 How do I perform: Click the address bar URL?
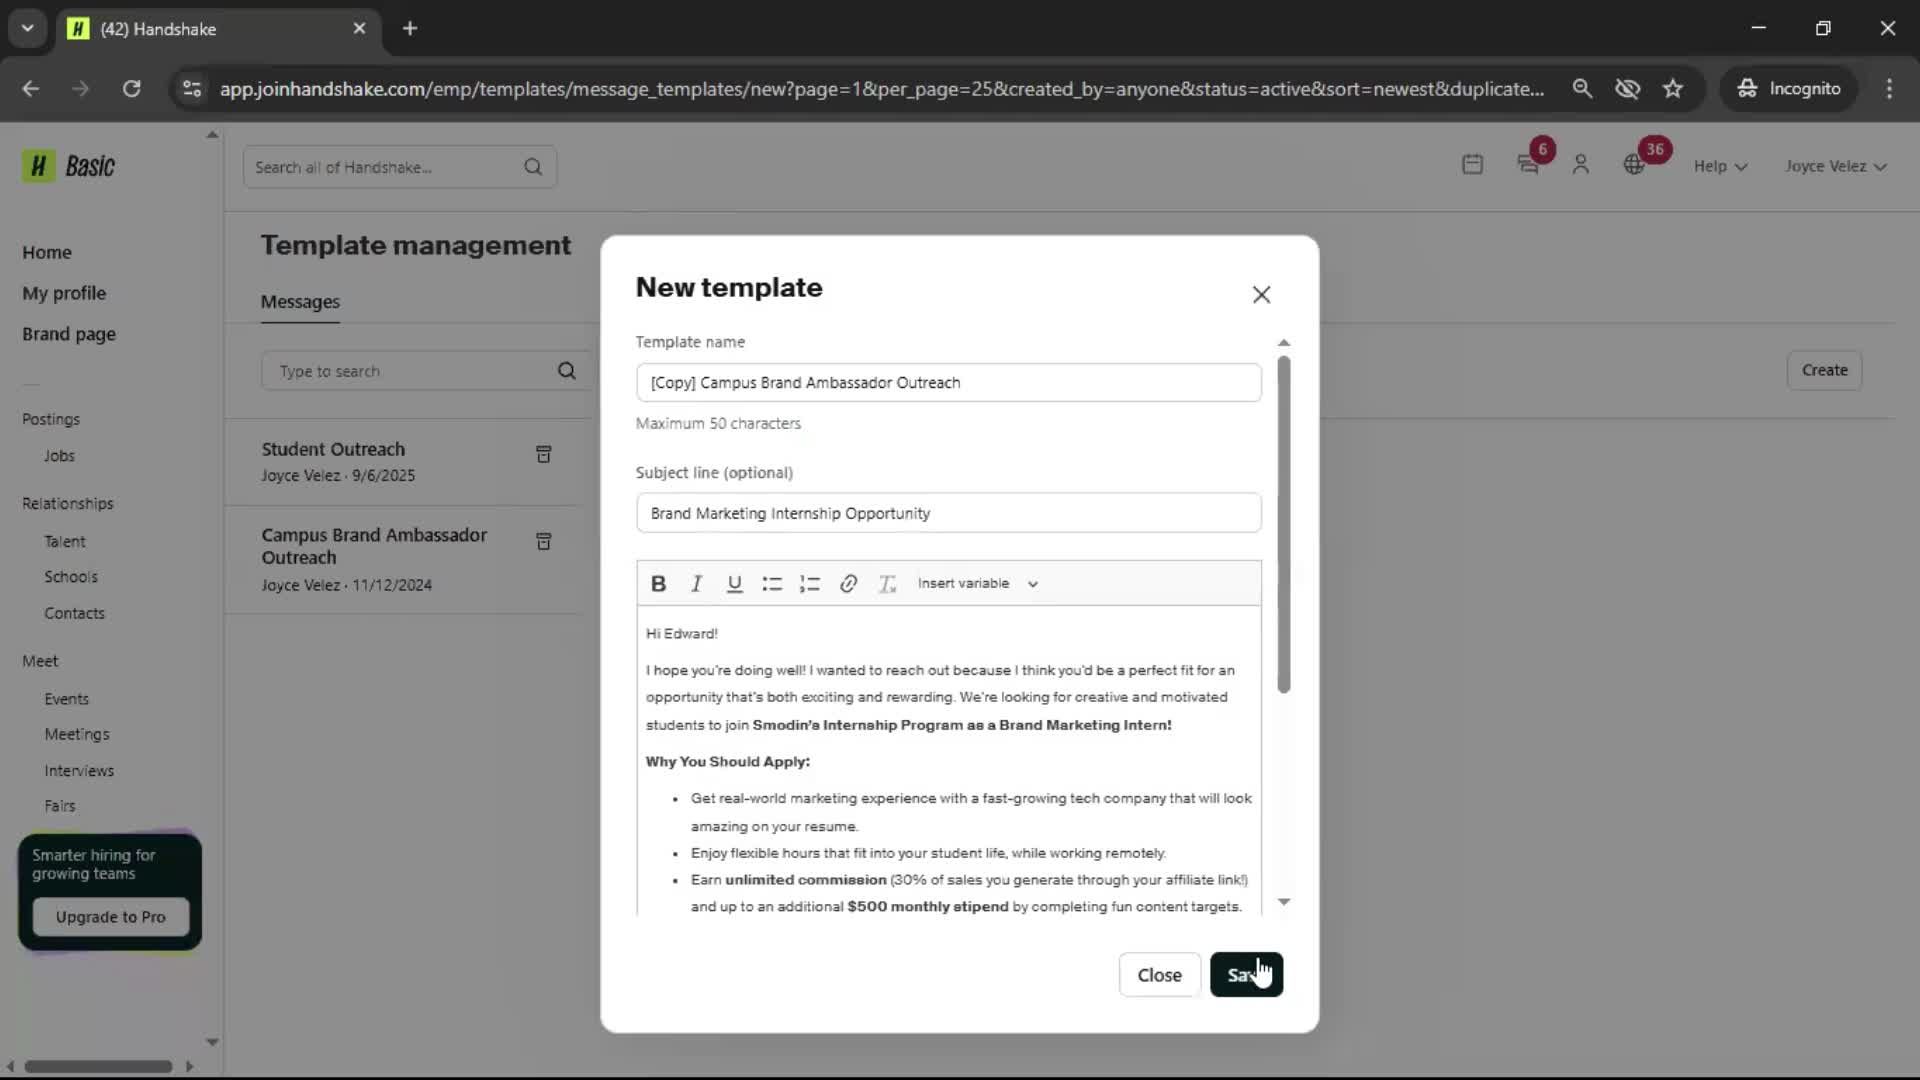(881, 89)
